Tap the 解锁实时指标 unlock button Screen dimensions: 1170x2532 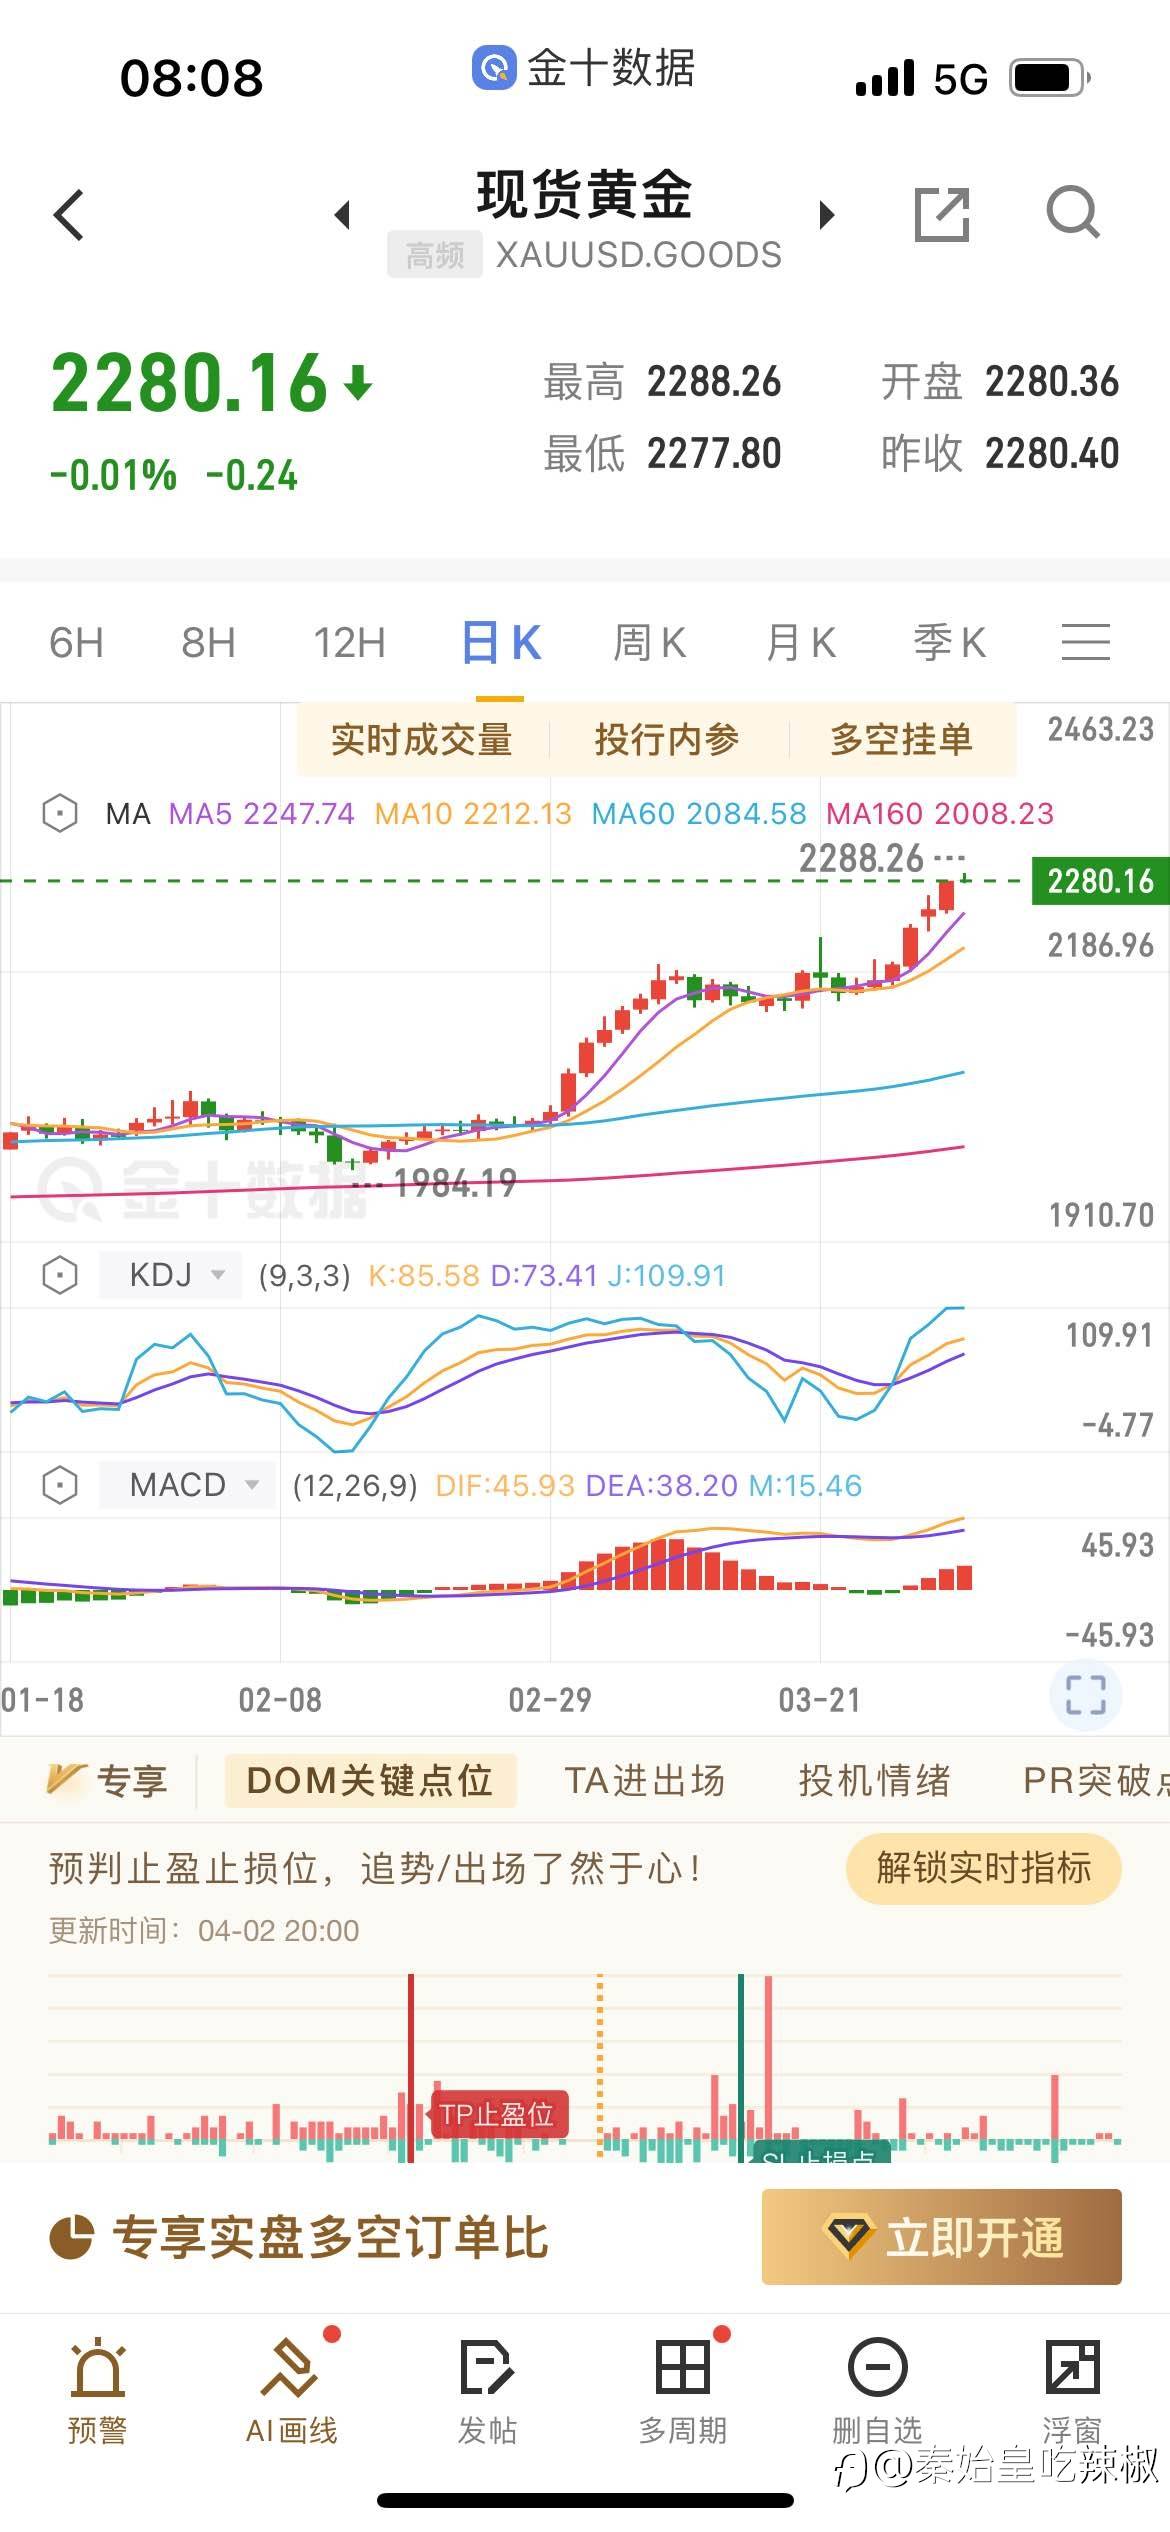[983, 1868]
